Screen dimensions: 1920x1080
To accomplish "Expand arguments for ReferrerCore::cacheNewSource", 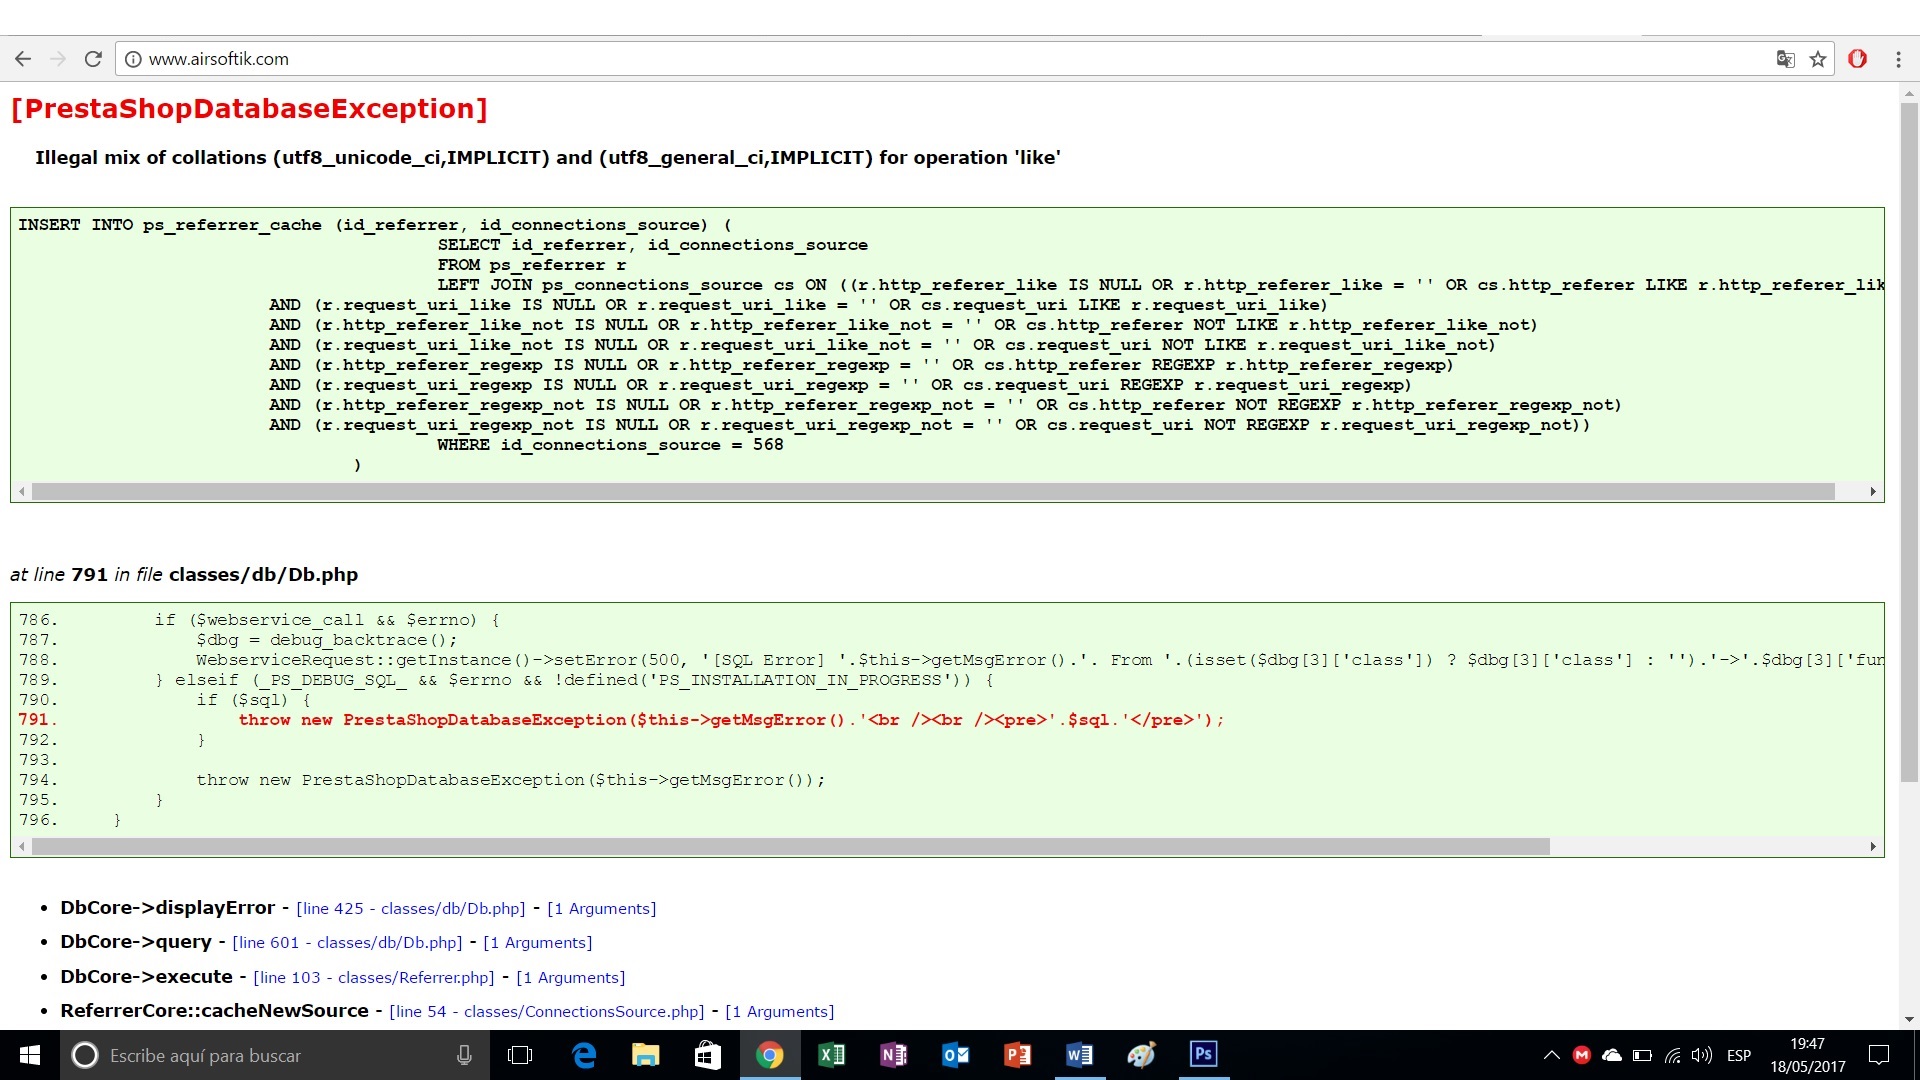I will point(779,1012).
